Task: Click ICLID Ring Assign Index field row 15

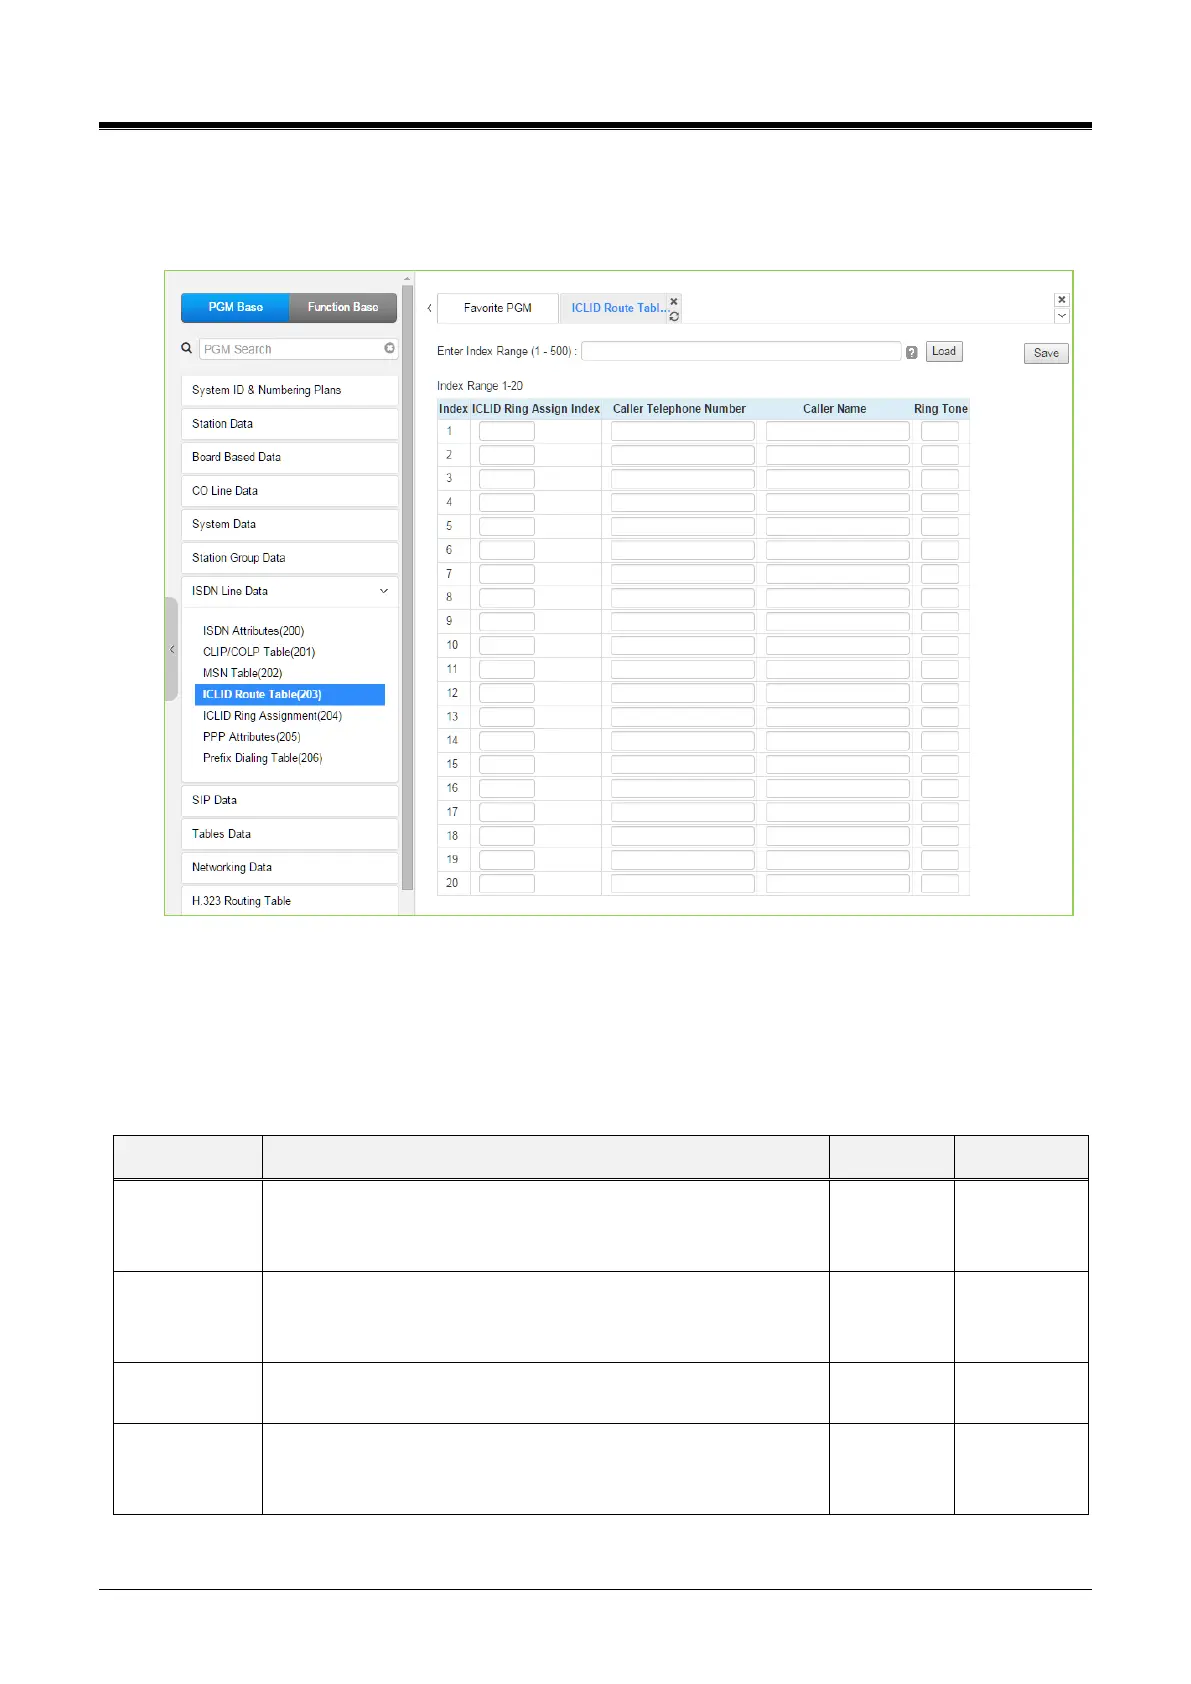Action: [507, 764]
